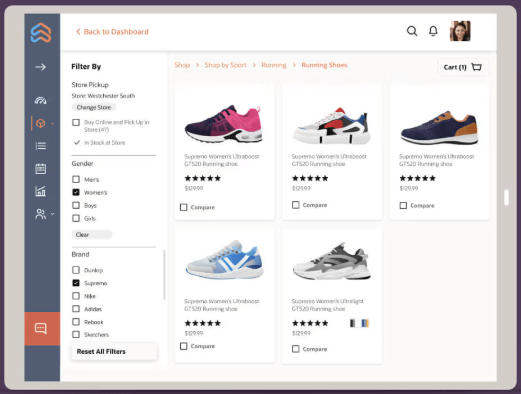Open the analytics chart icon in sidebar
Screen dimensions: 521x394
tap(41, 191)
